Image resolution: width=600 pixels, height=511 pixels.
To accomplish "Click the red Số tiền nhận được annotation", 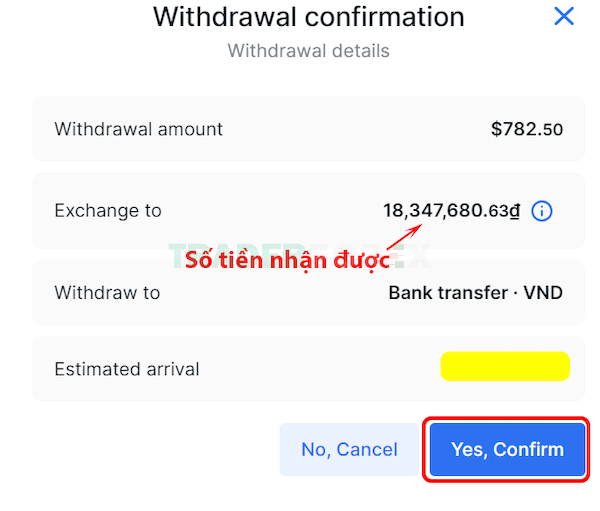I will (288, 261).
